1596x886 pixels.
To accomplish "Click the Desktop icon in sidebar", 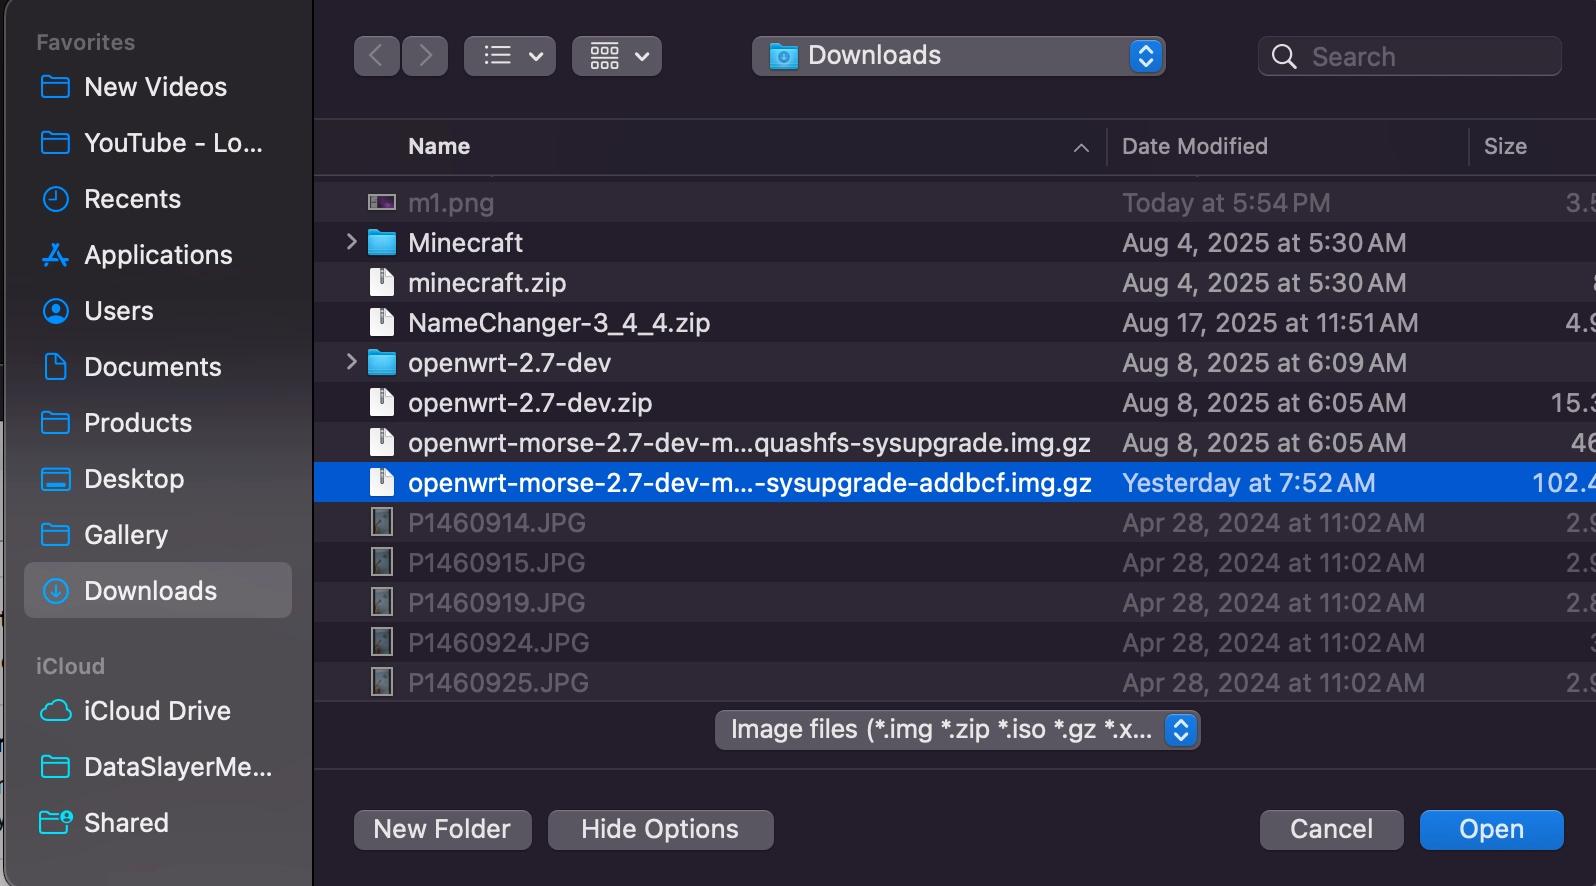I will (x=56, y=479).
